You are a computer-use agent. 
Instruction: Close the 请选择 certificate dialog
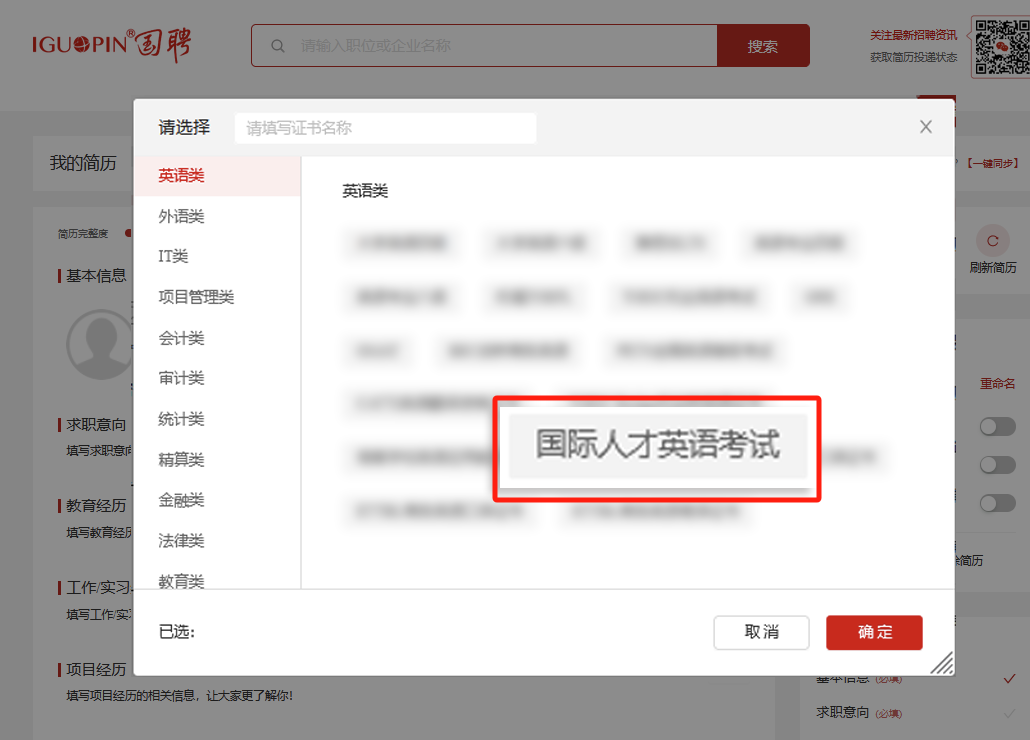[x=925, y=127]
